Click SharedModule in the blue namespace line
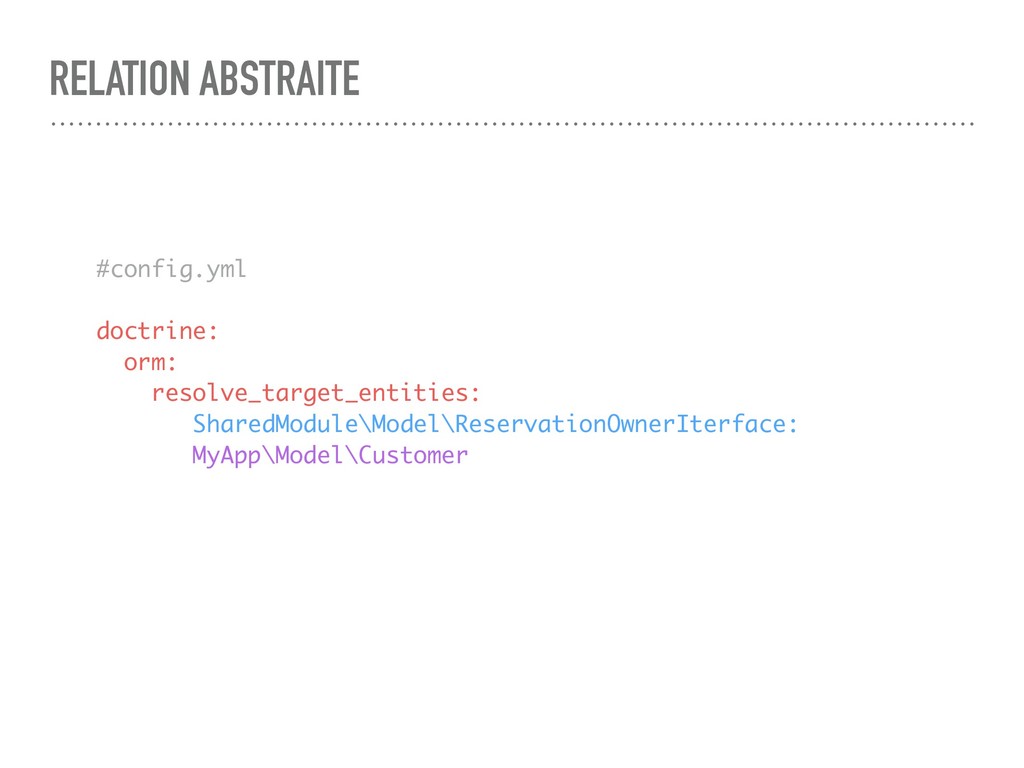Image resolution: width=1024 pixels, height=768 pixels. 275,424
